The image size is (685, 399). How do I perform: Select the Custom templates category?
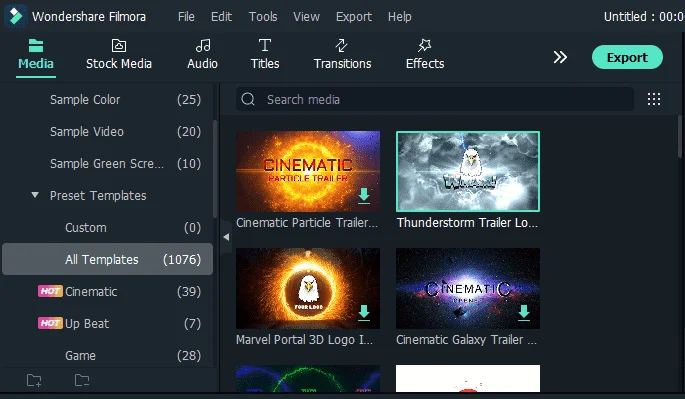[107, 227]
